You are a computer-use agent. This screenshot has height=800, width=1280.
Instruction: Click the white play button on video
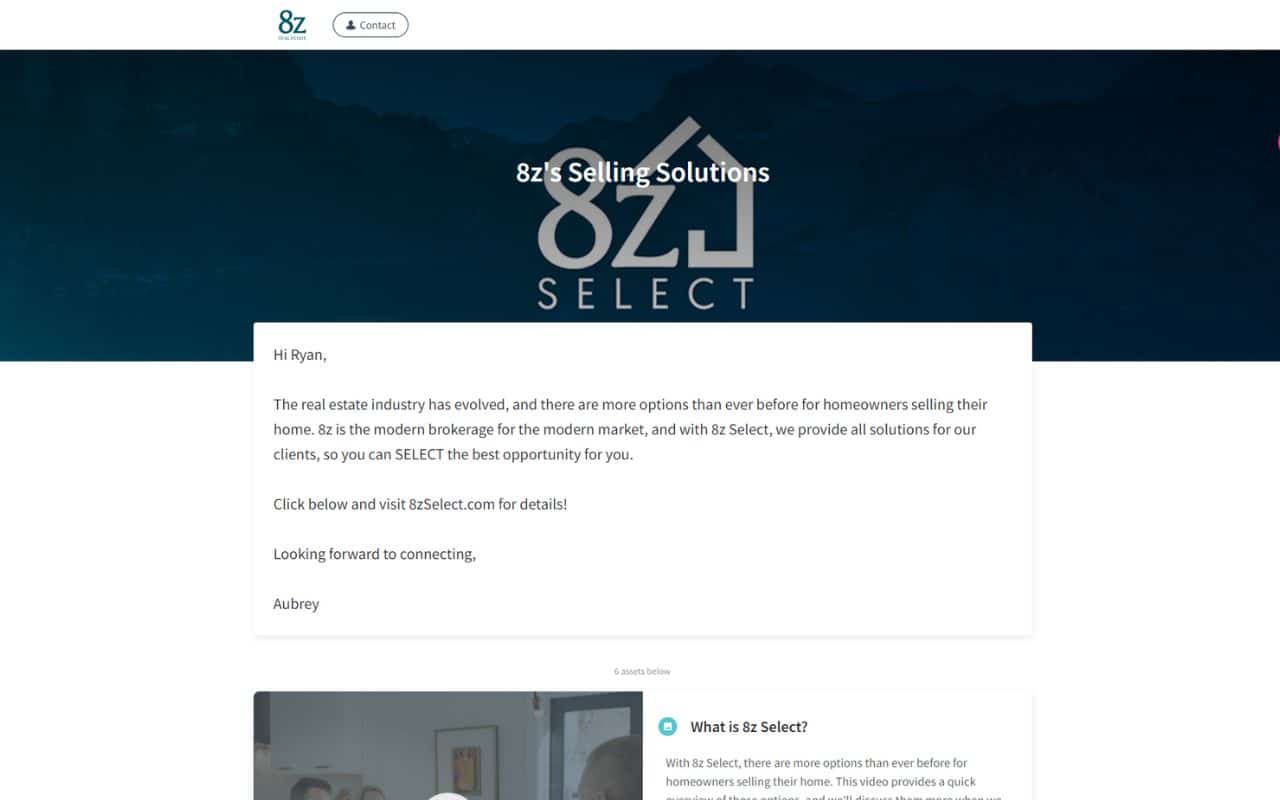pyautogui.click(x=448, y=796)
